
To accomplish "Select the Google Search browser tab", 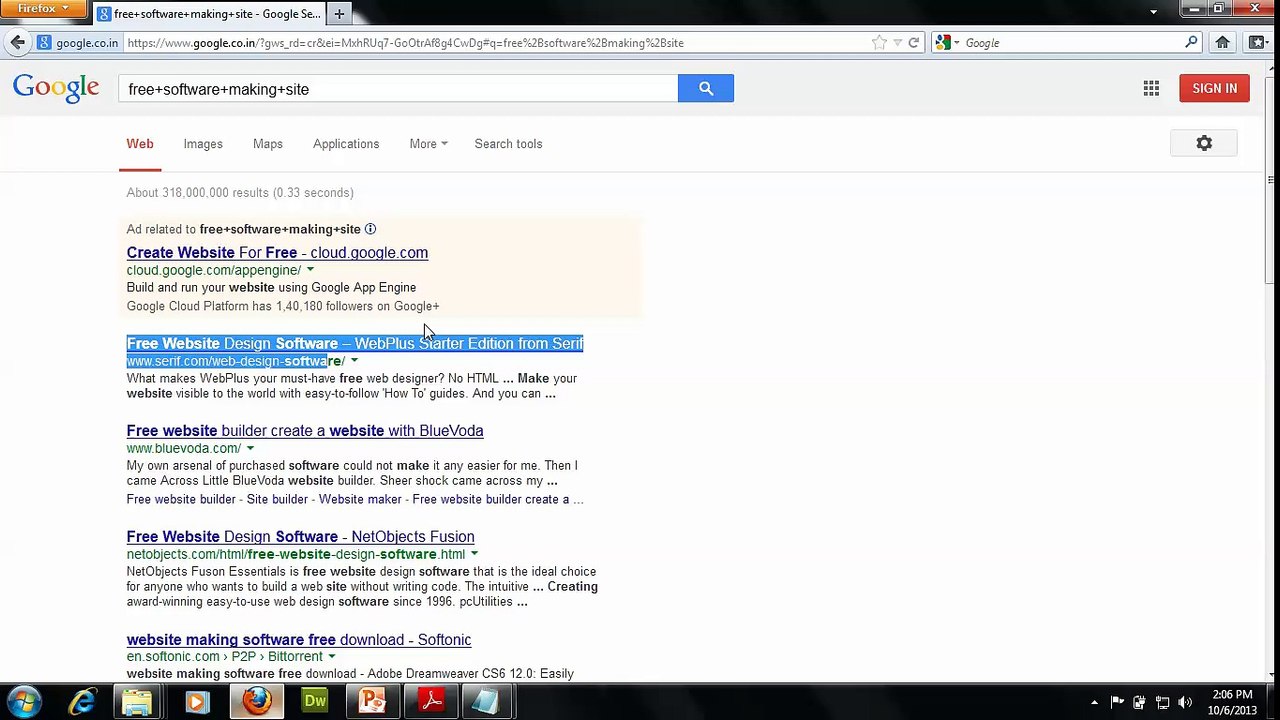I will pyautogui.click(x=209, y=14).
